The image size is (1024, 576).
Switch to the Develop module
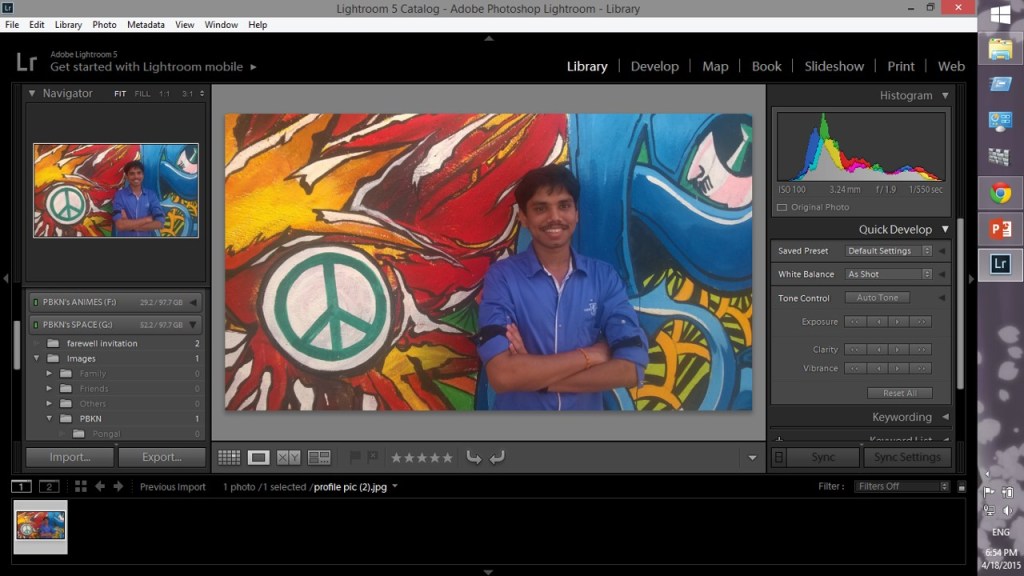pos(654,66)
